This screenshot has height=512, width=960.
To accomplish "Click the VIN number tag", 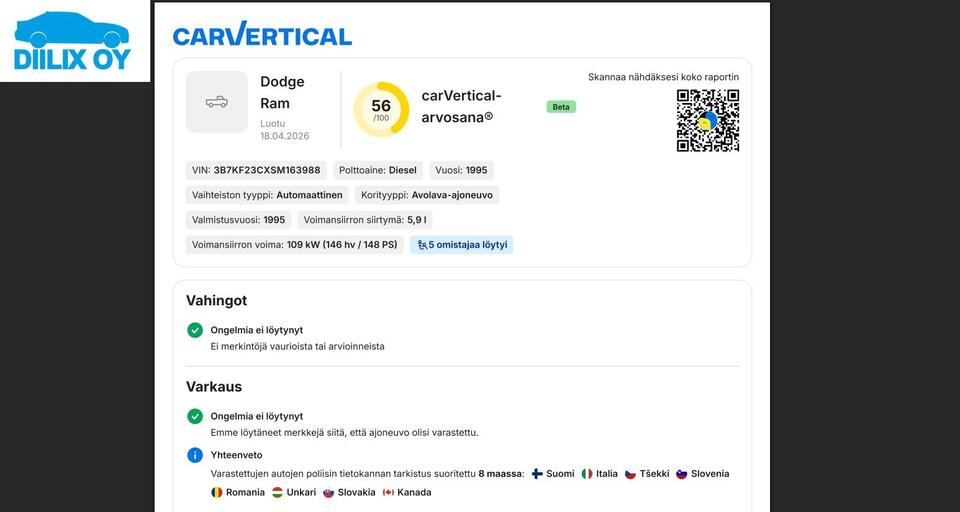I will pos(256,171).
